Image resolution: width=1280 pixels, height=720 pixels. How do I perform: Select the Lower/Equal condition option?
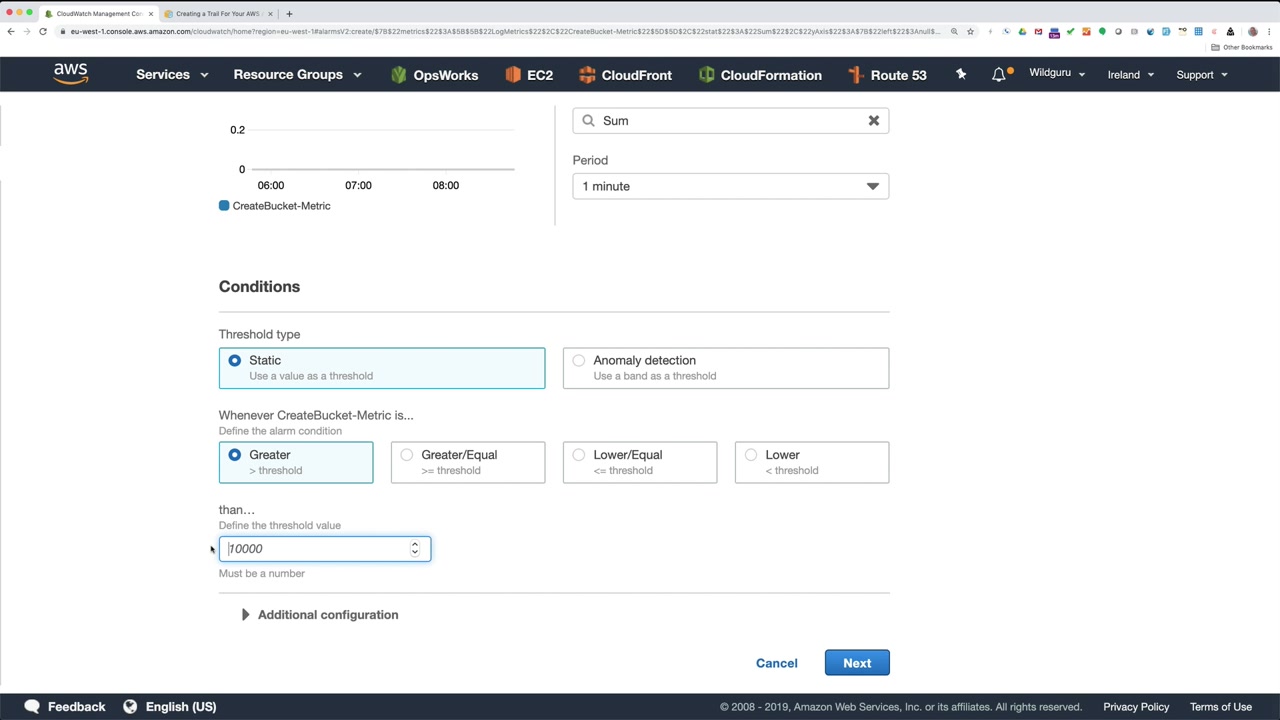click(579, 455)
